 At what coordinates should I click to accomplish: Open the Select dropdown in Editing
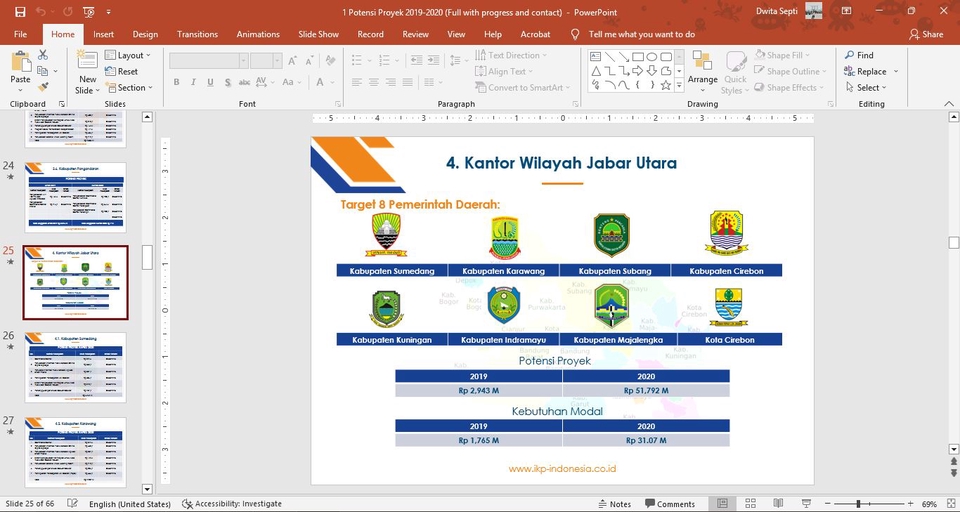866,88
